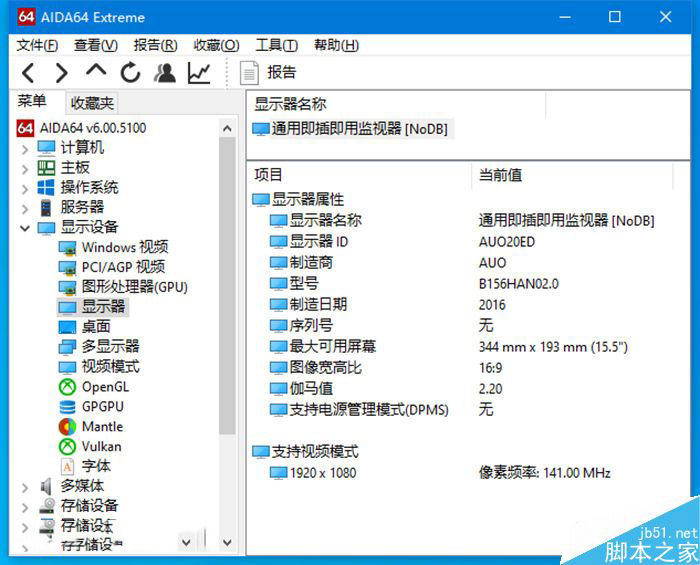Click the B156HAN02.0 model value
The height and width of the screenshot is (565, 700).
(518, 284)
